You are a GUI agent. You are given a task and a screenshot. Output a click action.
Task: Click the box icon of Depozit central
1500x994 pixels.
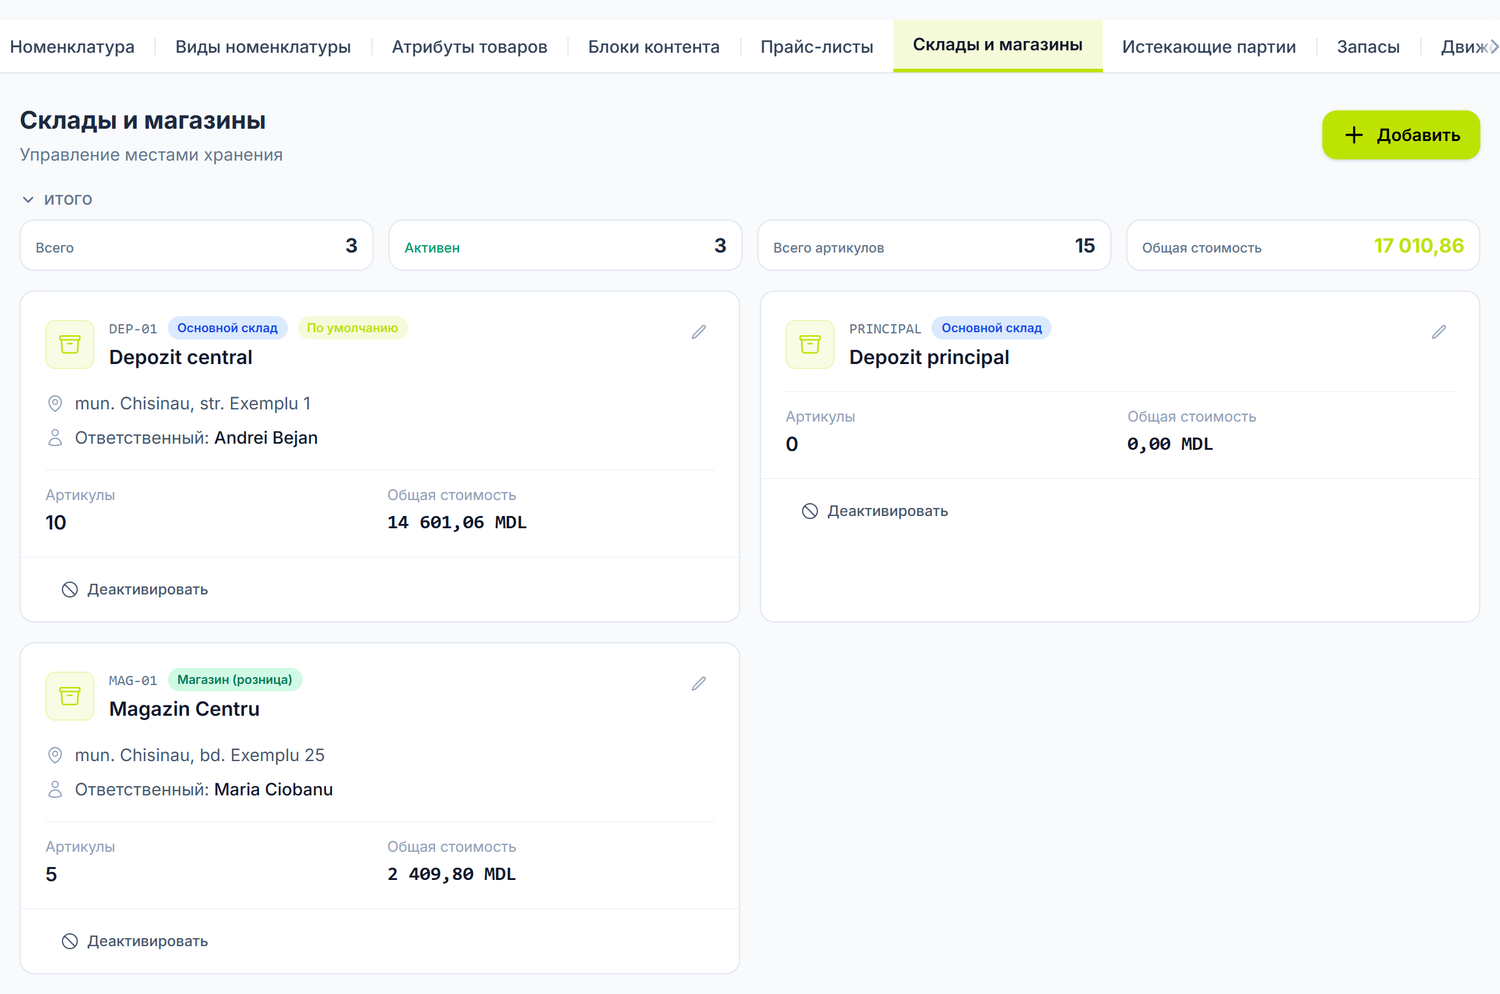(x=70, y=344)
